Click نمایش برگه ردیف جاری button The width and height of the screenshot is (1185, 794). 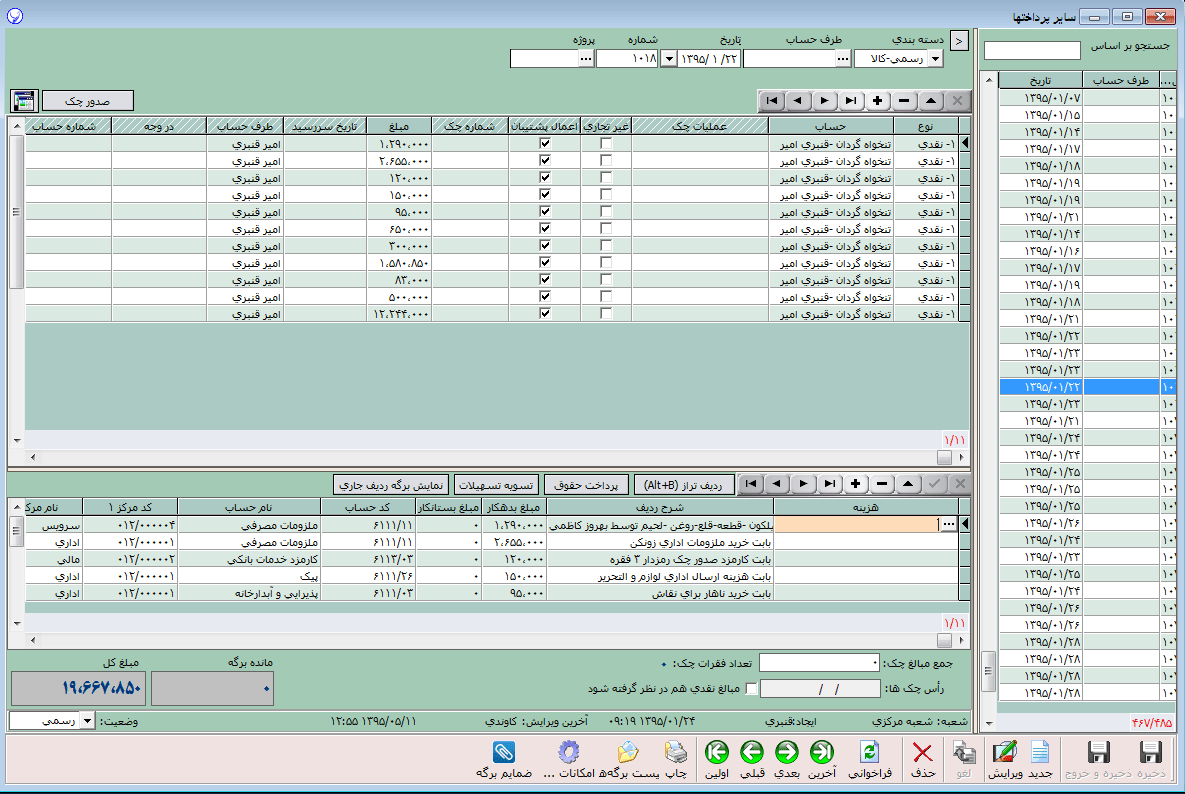(x=391, y=484)
